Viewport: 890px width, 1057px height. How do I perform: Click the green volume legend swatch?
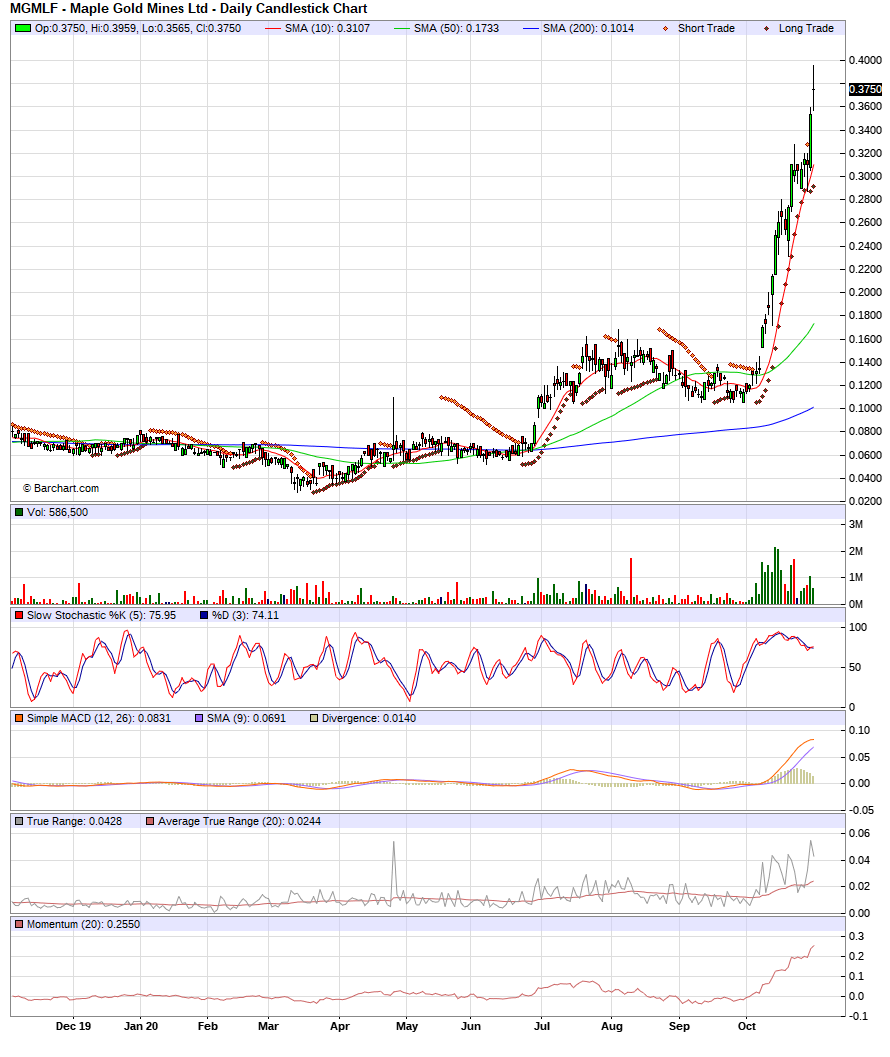19,512
